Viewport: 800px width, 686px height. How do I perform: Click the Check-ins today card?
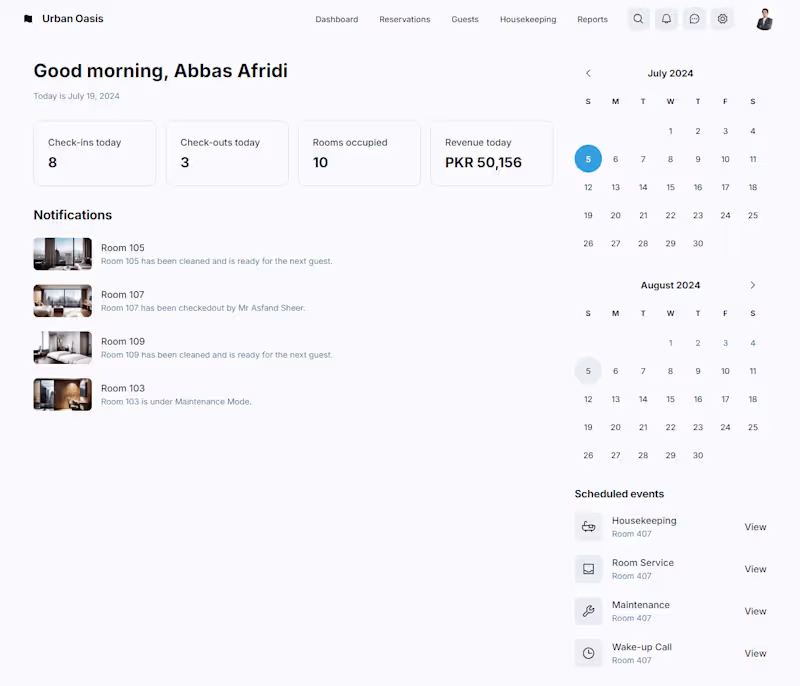pyautogui.click(x=95, y=153)
